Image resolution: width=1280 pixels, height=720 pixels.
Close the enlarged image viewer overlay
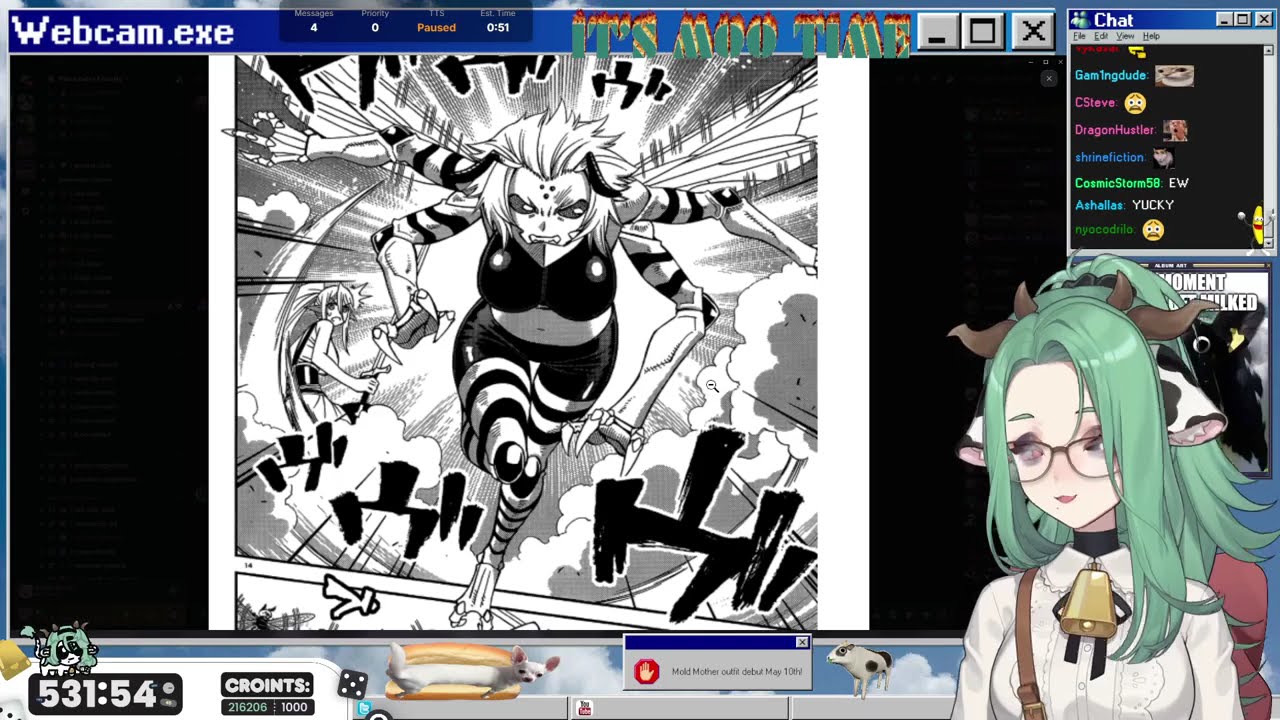1049,78
